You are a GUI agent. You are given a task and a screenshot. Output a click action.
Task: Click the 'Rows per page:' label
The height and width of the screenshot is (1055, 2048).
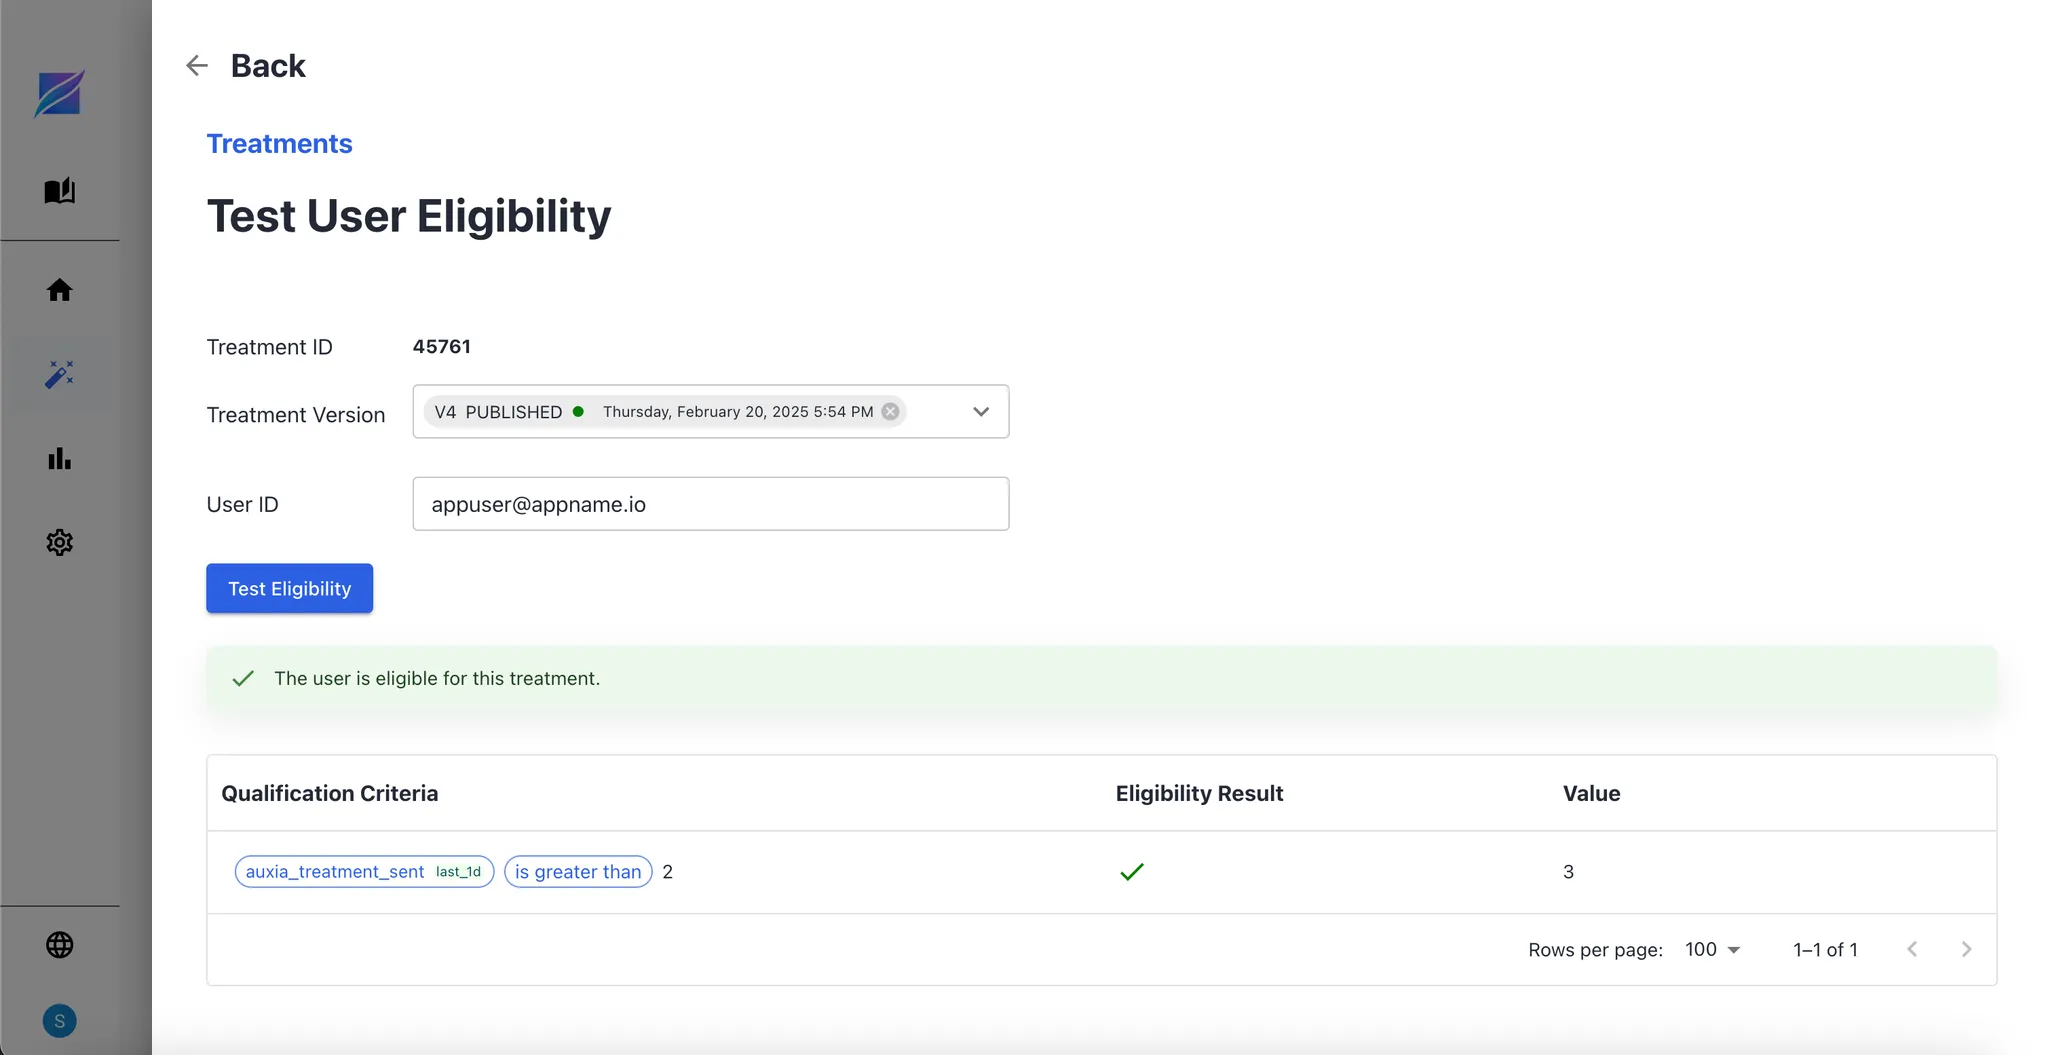click(x=1595, y=950)
